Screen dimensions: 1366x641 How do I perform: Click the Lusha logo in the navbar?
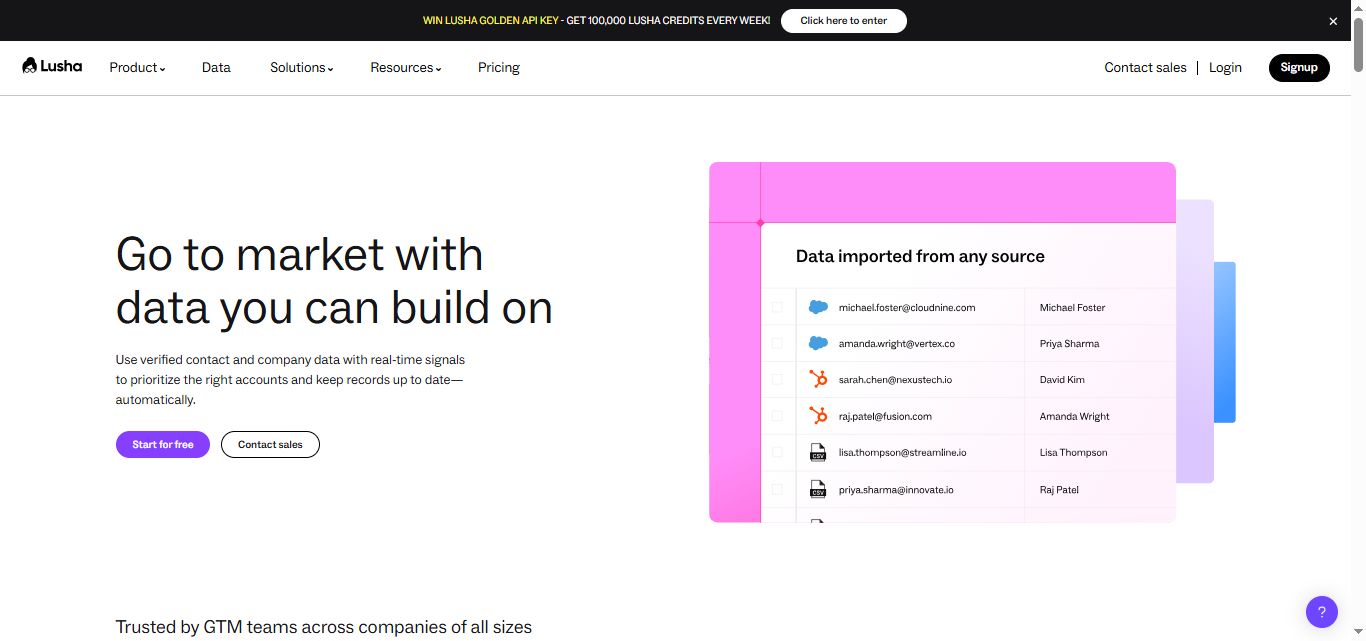(51, 66)
